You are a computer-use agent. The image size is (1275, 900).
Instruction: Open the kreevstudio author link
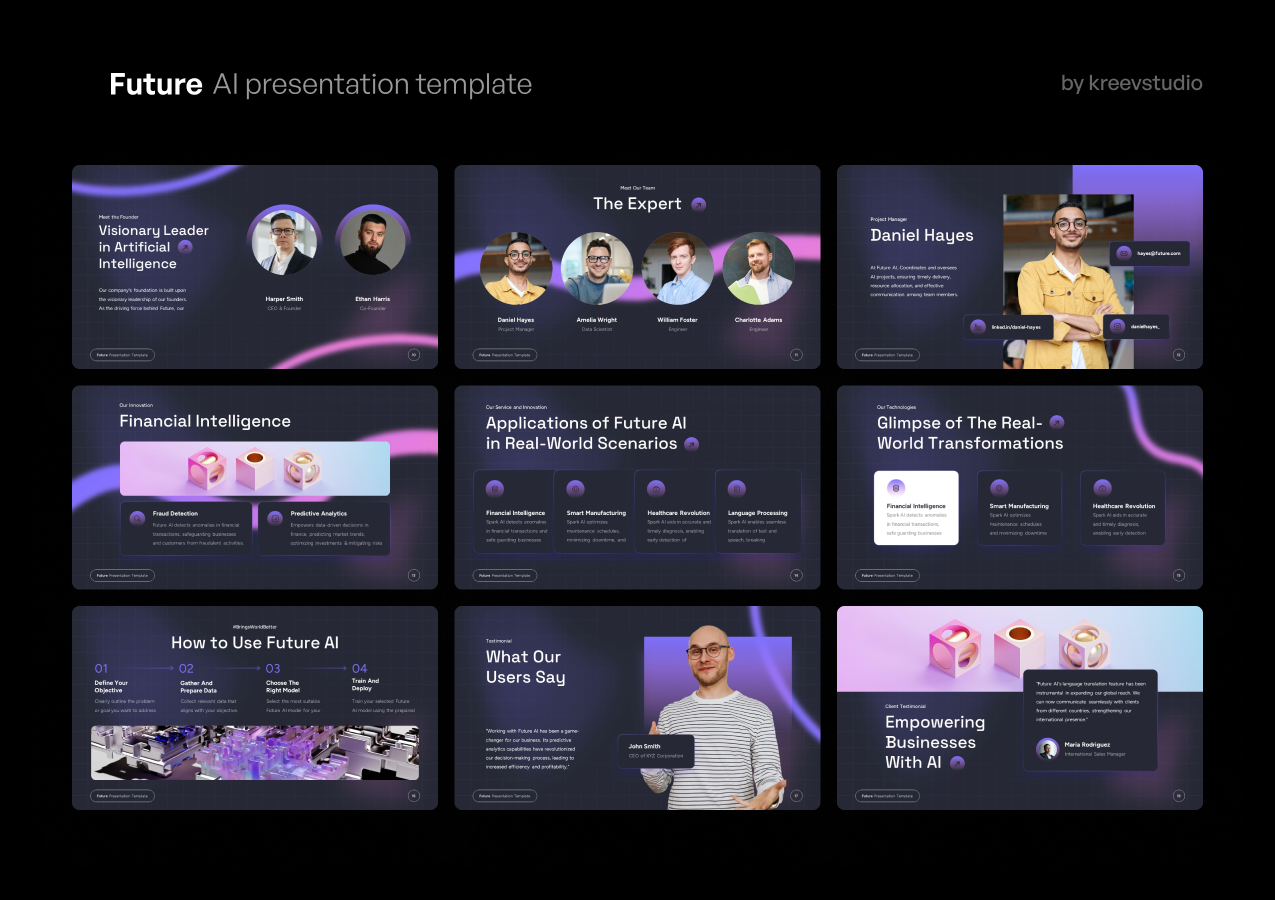click(1145, 84)
